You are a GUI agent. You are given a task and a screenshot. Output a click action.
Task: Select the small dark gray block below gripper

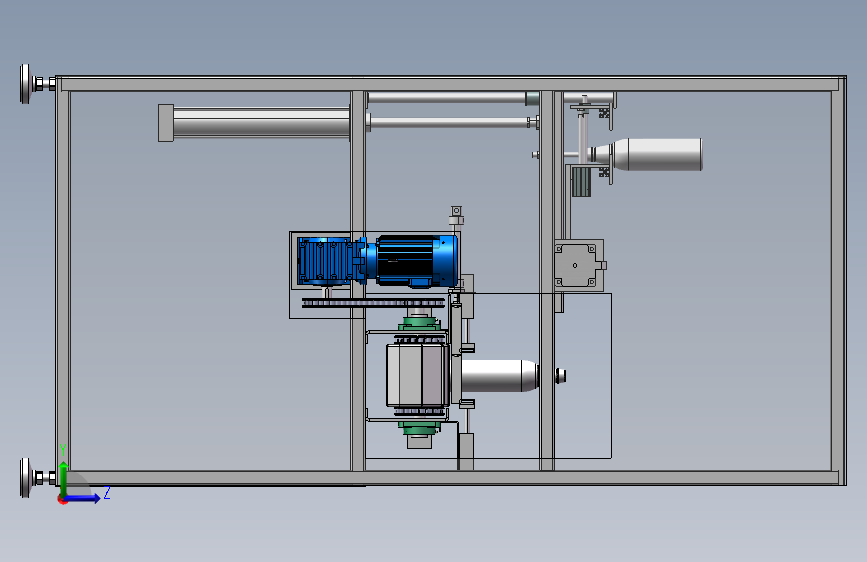coord(581,181)
